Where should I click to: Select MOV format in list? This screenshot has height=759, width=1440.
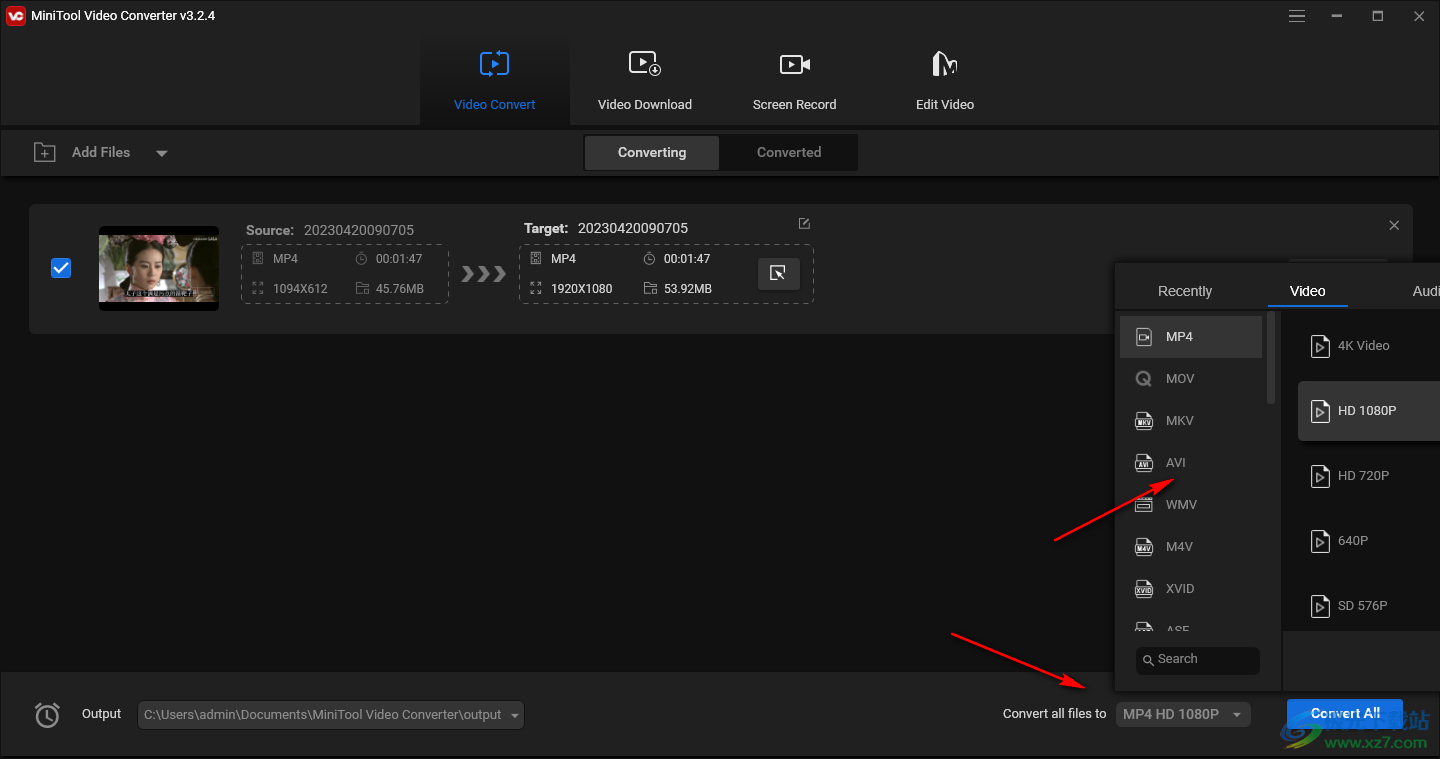(1191, 379)
